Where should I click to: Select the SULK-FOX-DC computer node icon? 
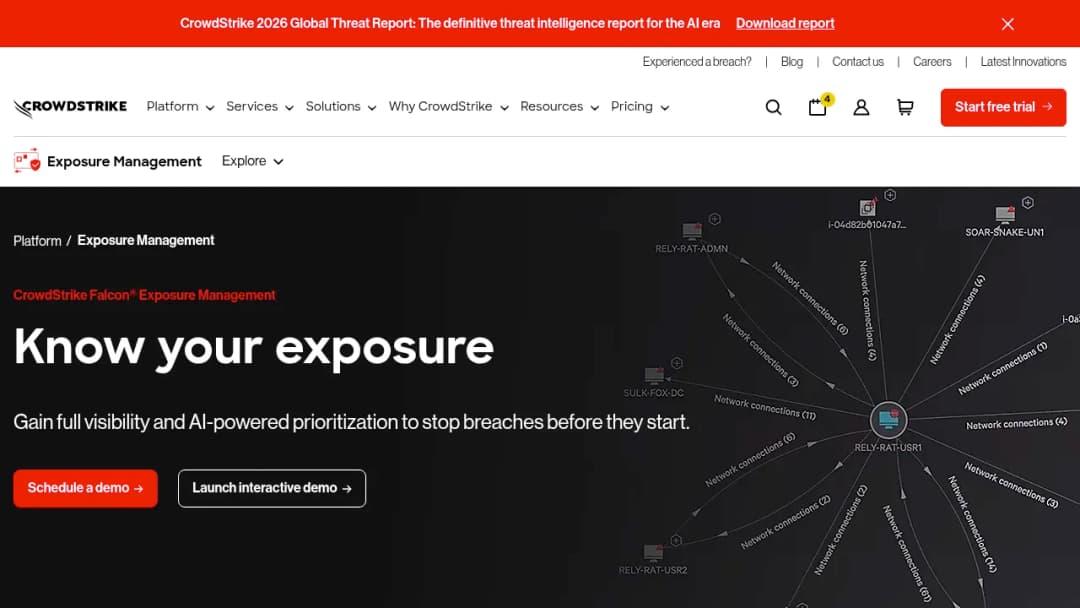pos(654,376)
